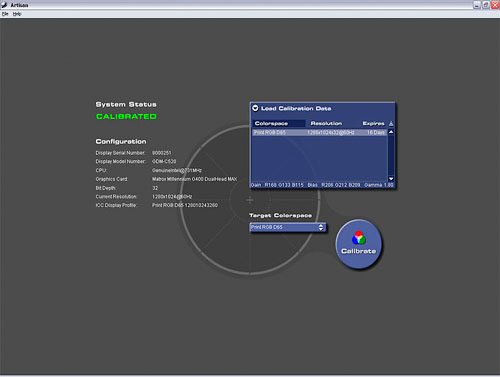Open the Target Colorspace dropdown
This screenshot has height=377, width=500.
pos(288,227)
